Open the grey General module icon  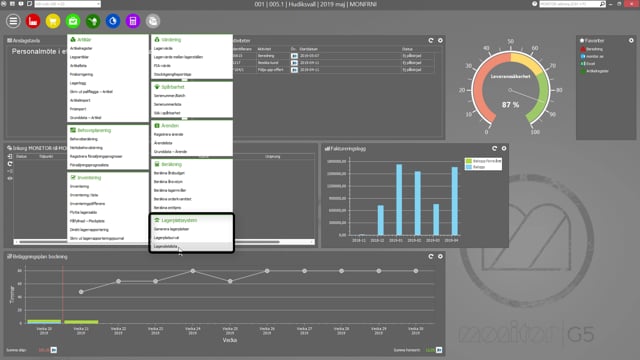tap(153, 21)
